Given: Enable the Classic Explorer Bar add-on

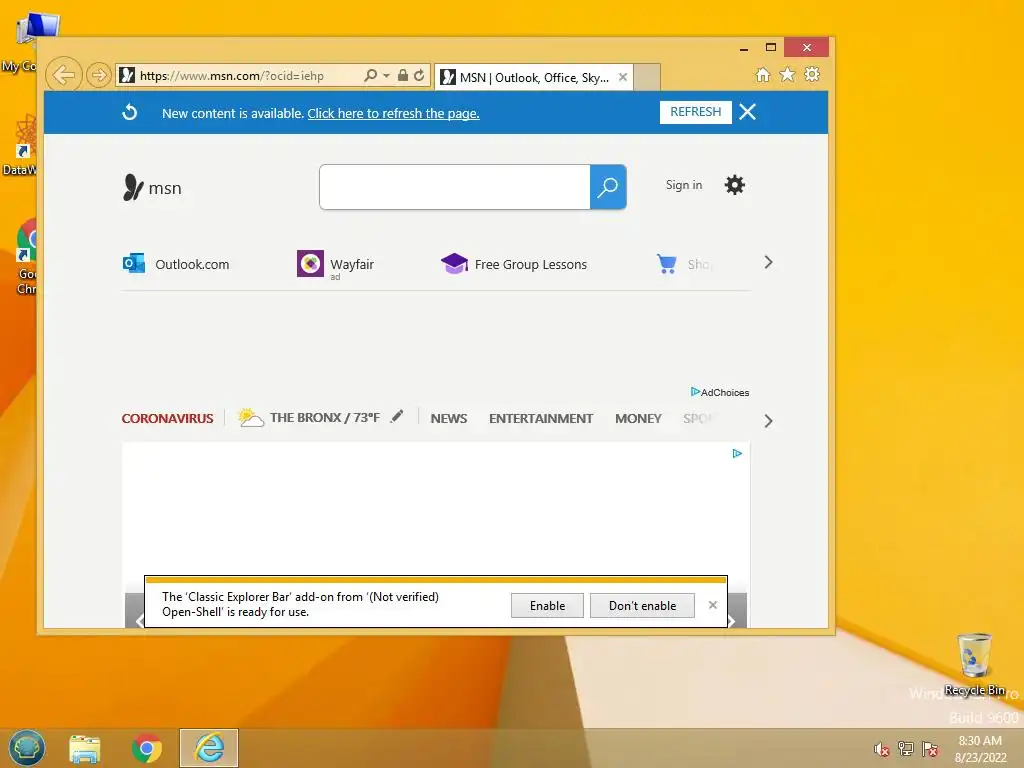Looking at the screenshot, I should pos(547,605).
